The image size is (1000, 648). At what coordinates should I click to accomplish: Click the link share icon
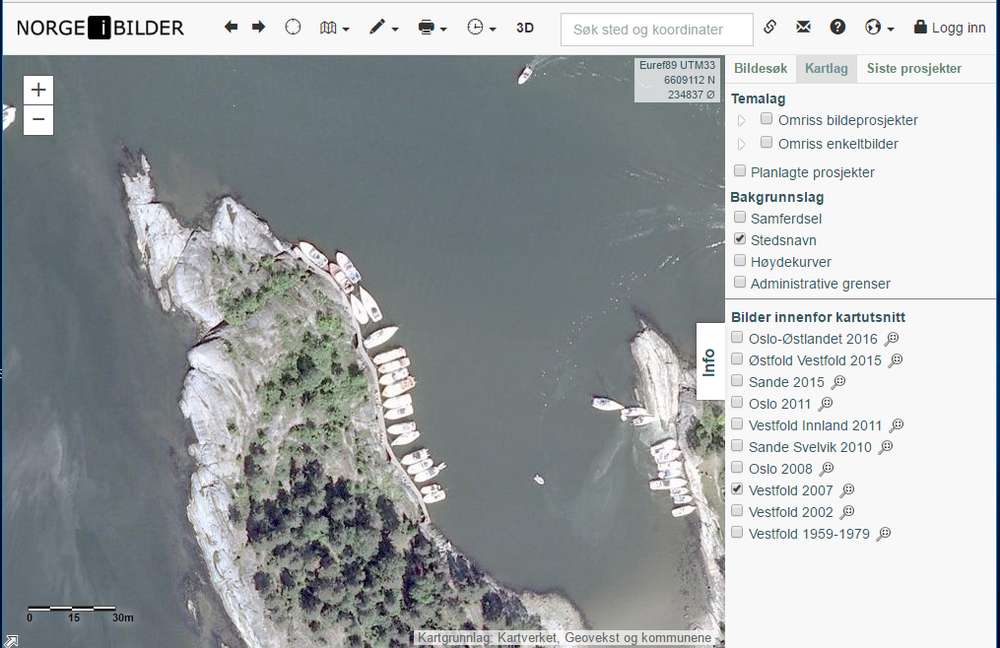coord(770,27)
